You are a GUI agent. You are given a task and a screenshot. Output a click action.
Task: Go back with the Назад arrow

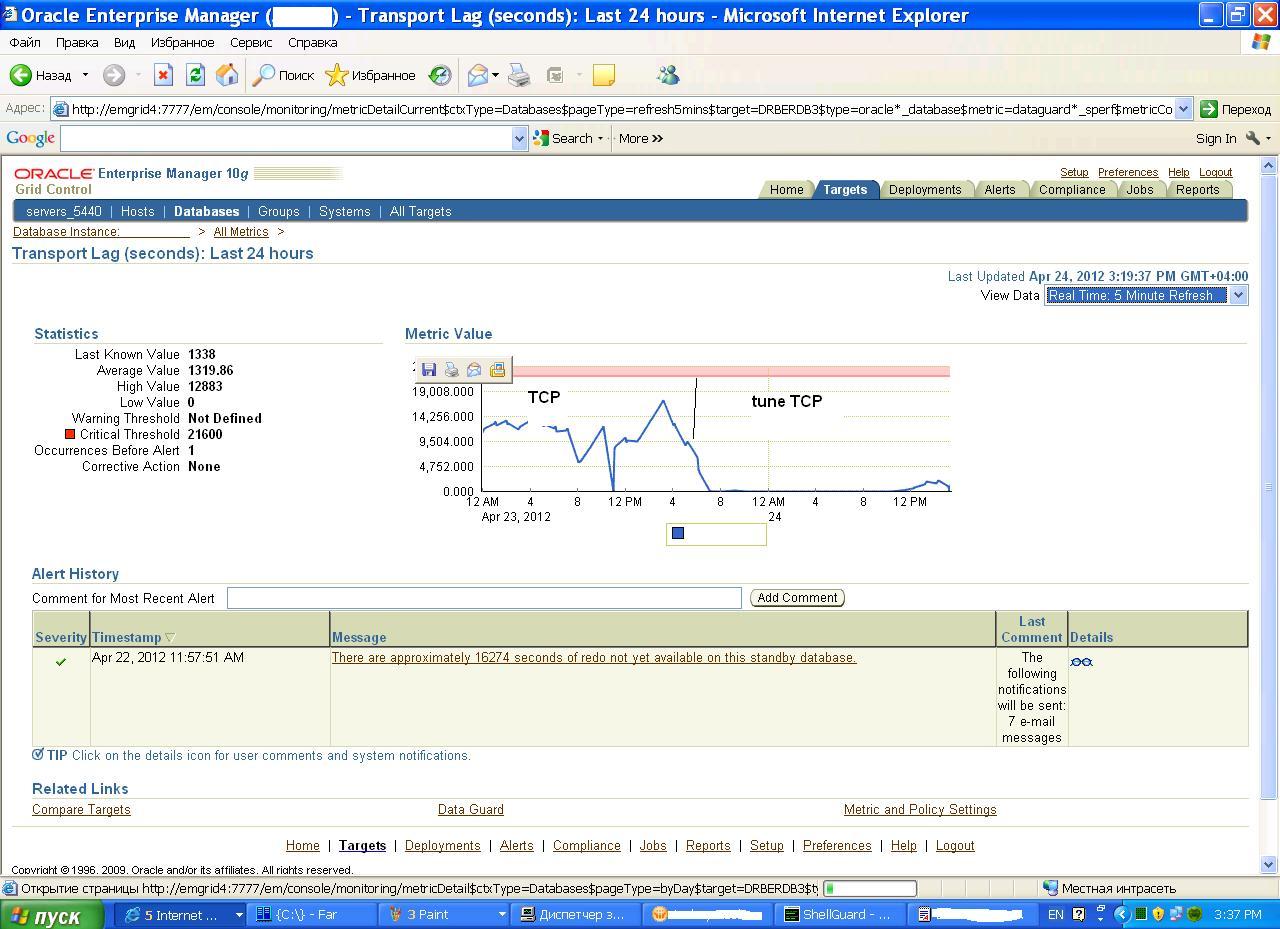click(x=41, y=75)
